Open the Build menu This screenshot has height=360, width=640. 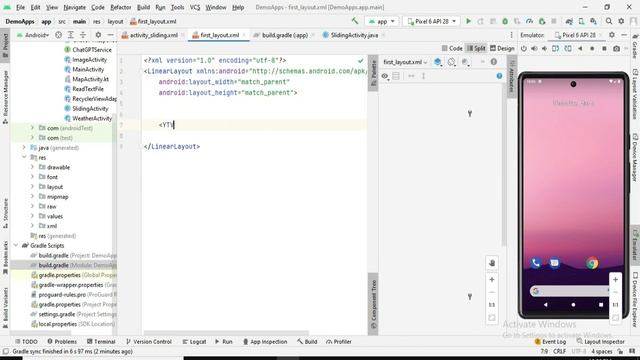pos(143,7)
